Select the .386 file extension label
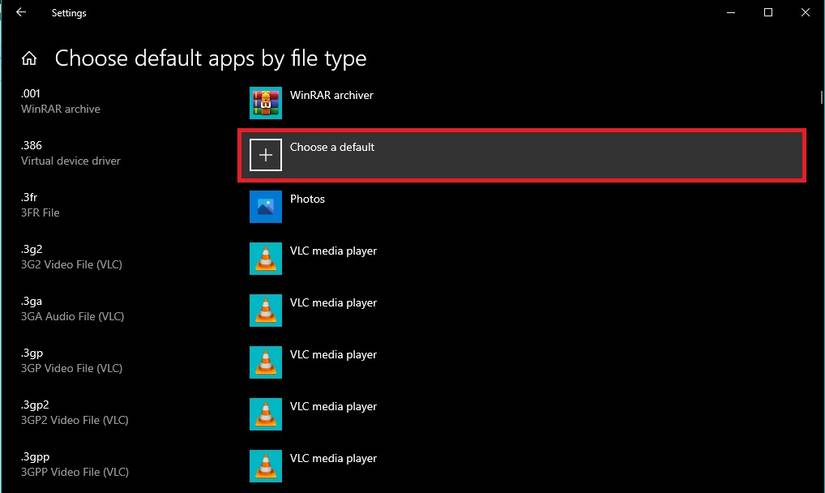 click(x=31, y=145)
